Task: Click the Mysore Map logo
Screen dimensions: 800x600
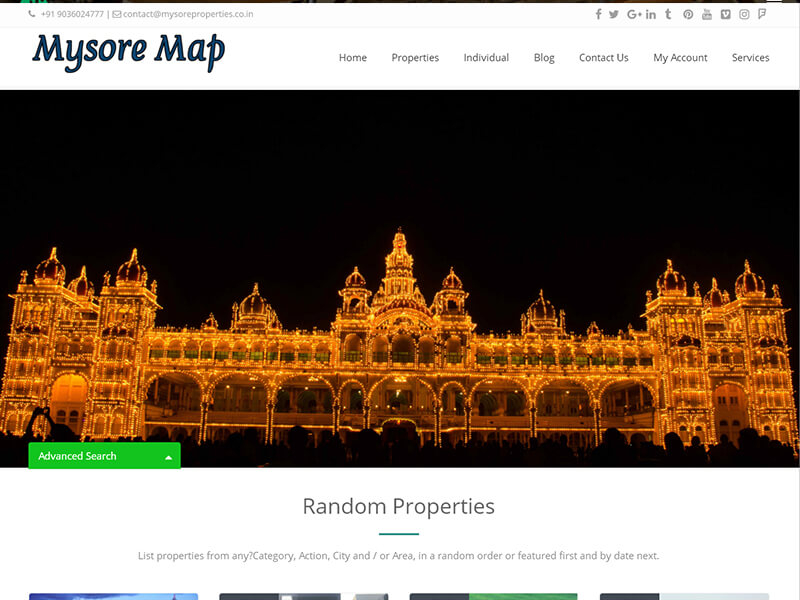Action: [x=129, y=52]
